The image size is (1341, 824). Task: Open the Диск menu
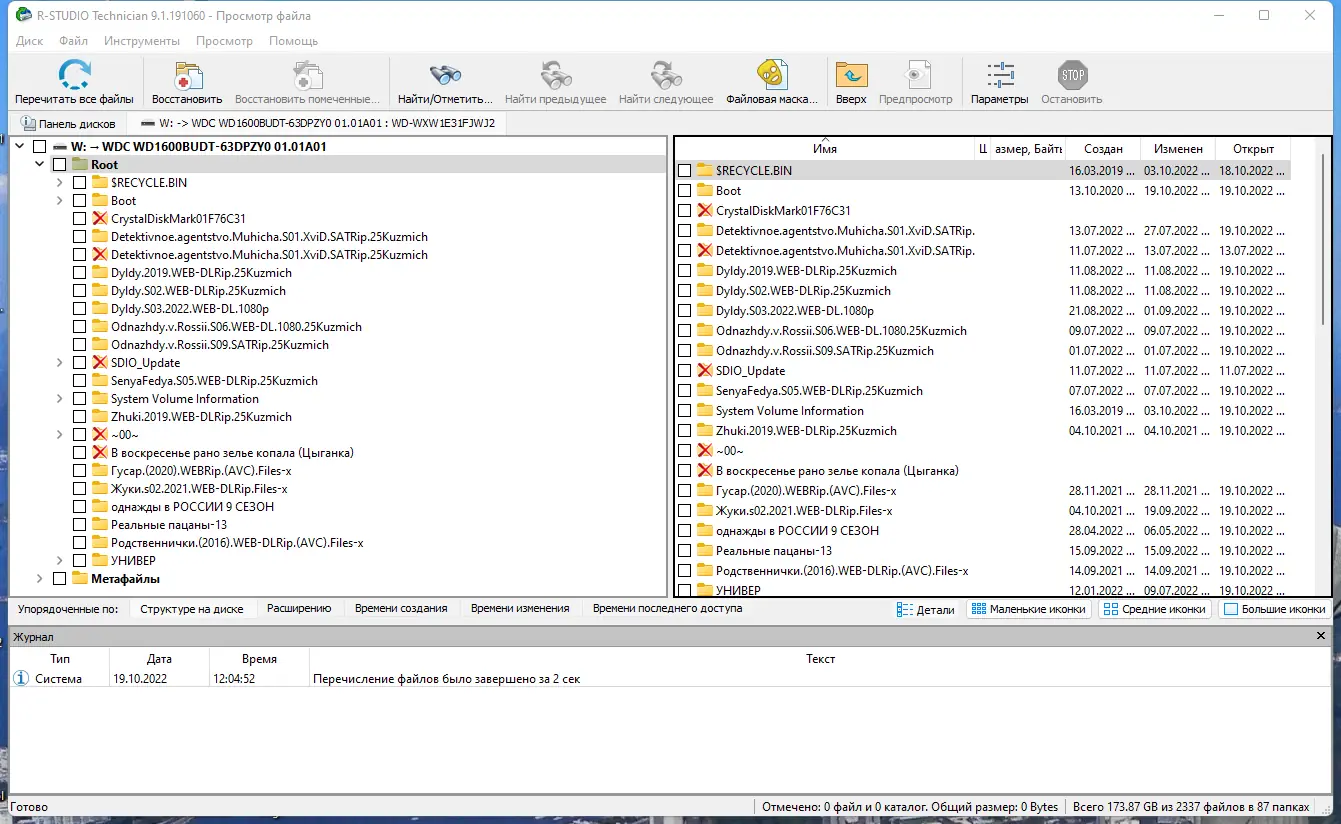coord(29,41)
